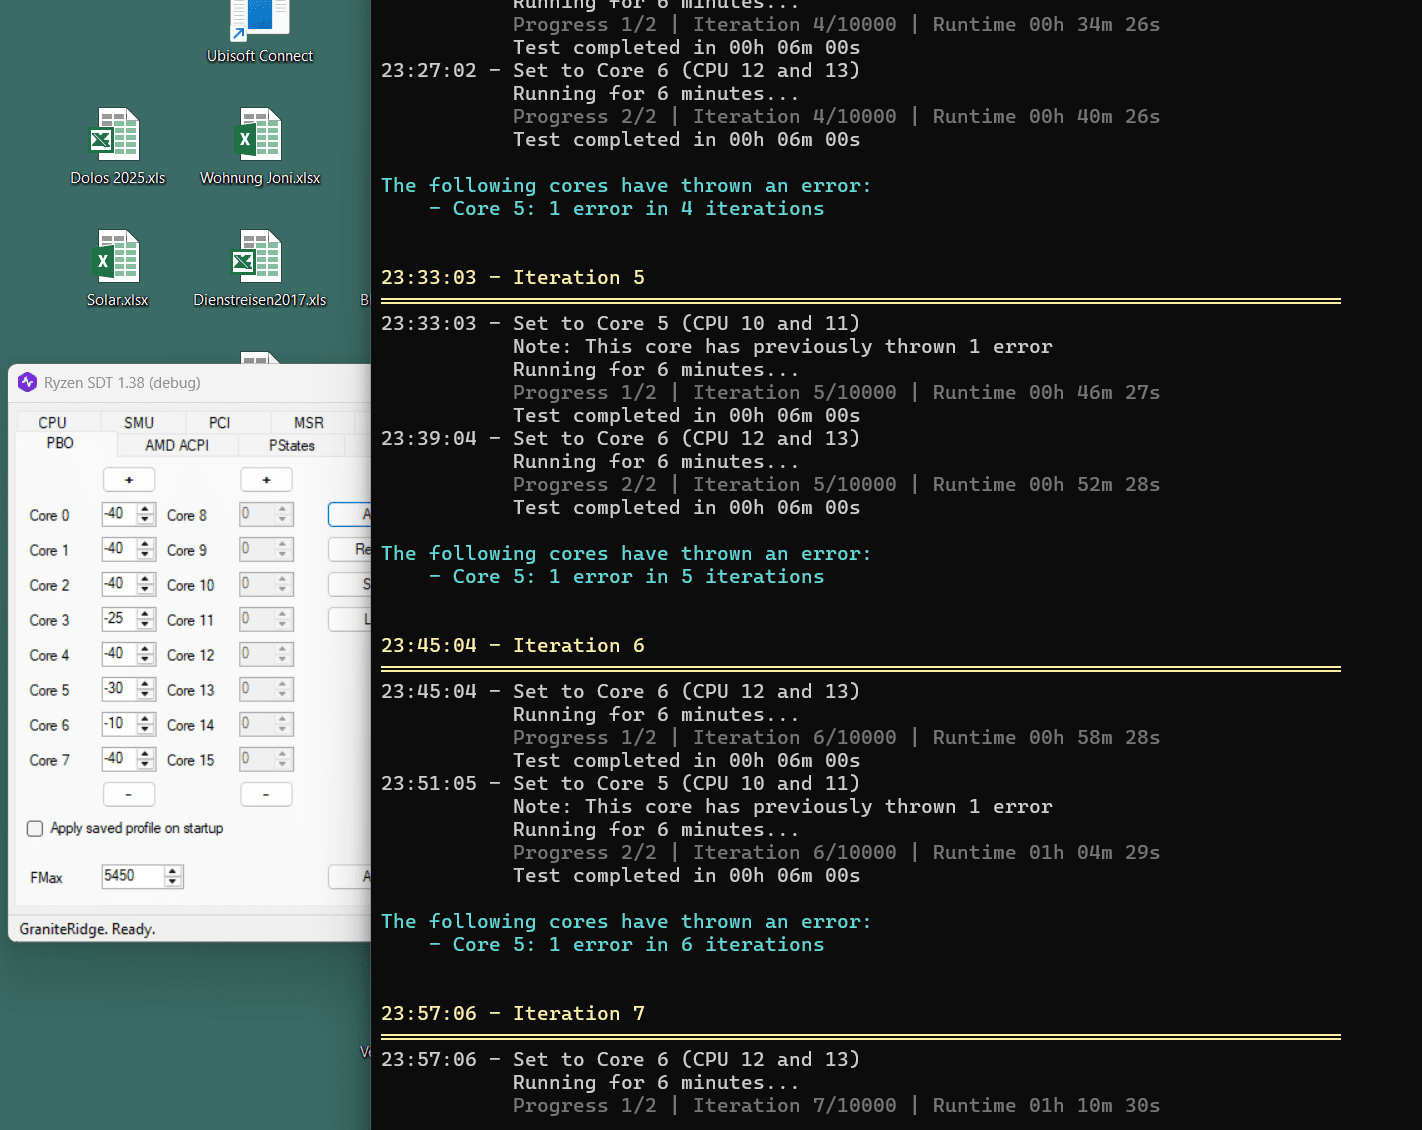Decrease Core 2 offset with down arrow
The height and width of the screenshot is (1130, 1422).
pos(146,590)
